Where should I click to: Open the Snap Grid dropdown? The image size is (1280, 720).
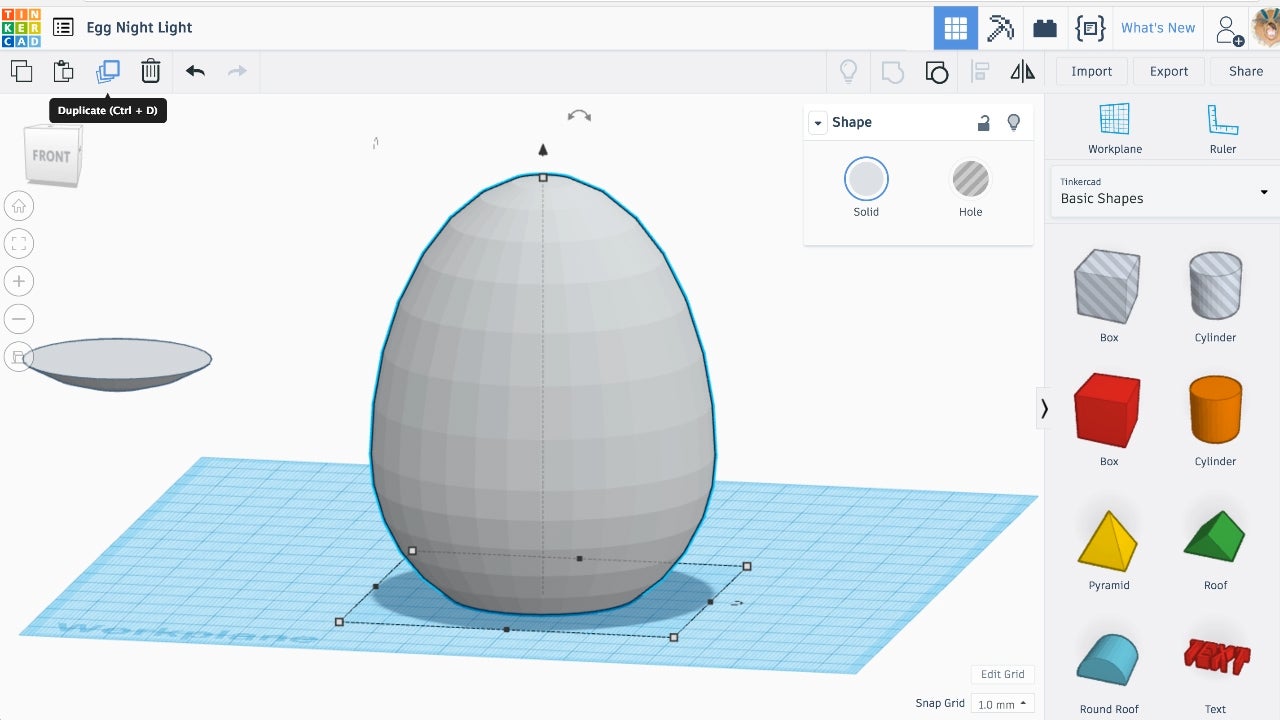click(1002, 704)
